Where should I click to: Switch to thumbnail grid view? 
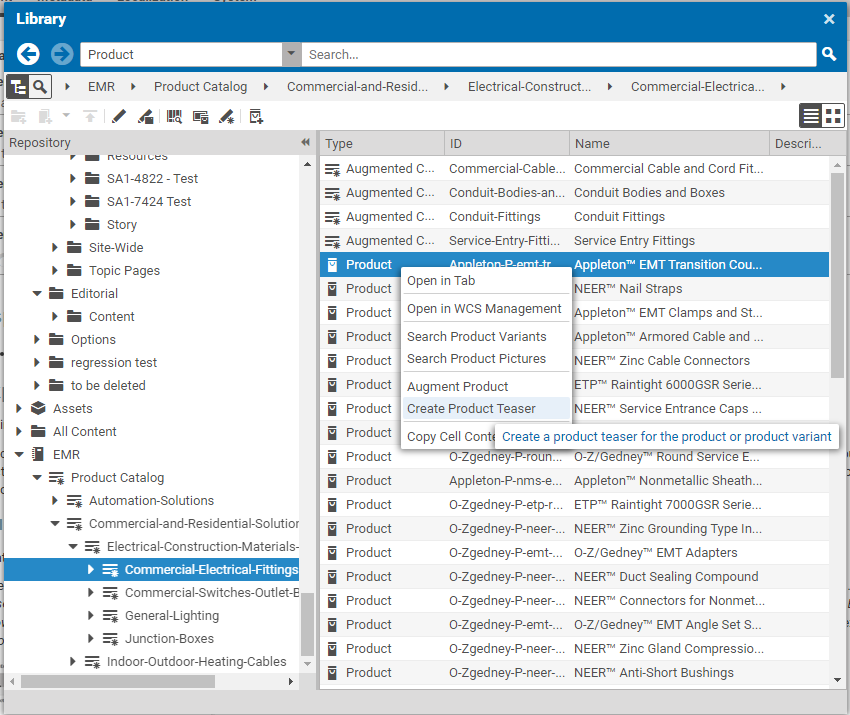tap(833, 115)
